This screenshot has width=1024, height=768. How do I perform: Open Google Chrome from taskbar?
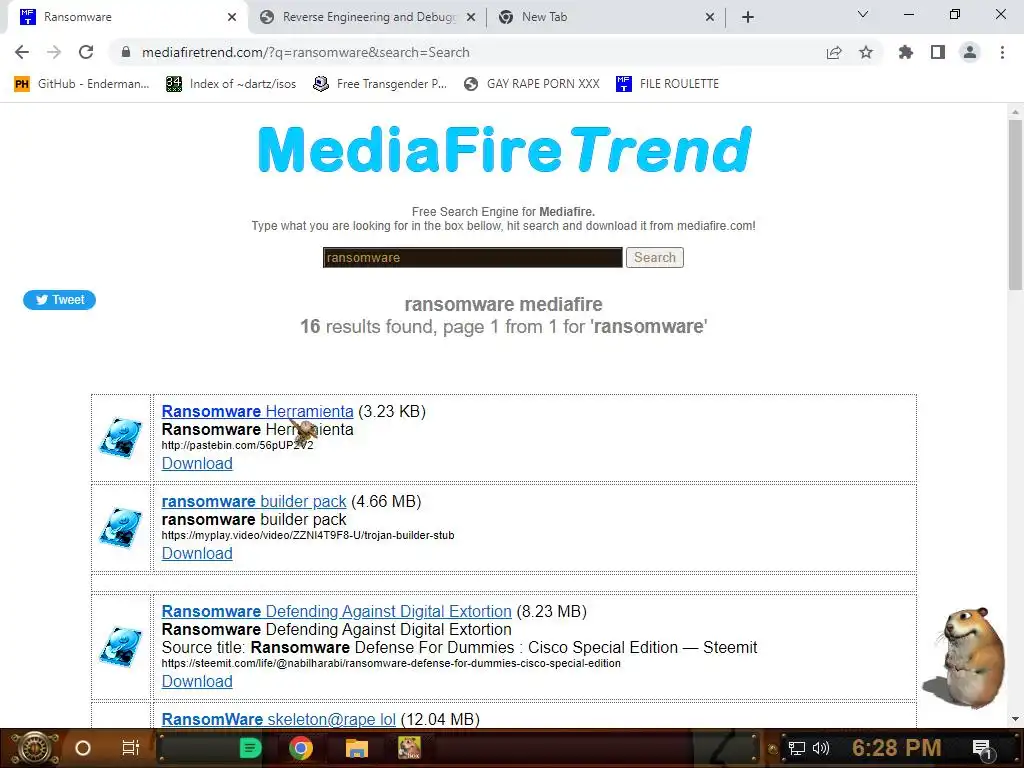(x=301, y=748)
